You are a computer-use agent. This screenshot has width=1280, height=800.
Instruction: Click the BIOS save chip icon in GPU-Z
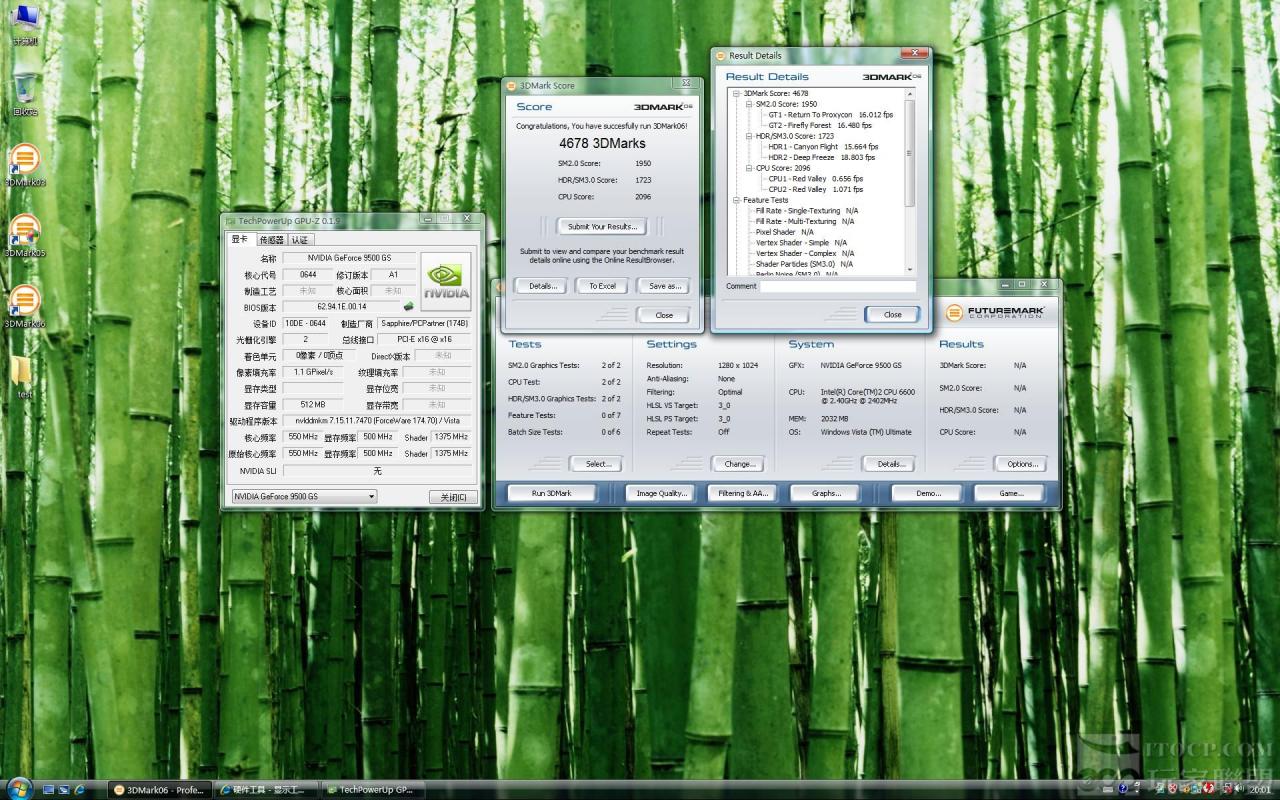coord(408,306)
